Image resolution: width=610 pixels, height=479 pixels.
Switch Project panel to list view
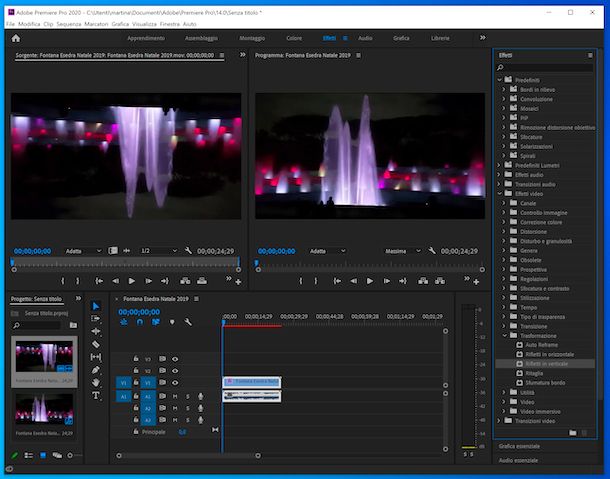28,455
